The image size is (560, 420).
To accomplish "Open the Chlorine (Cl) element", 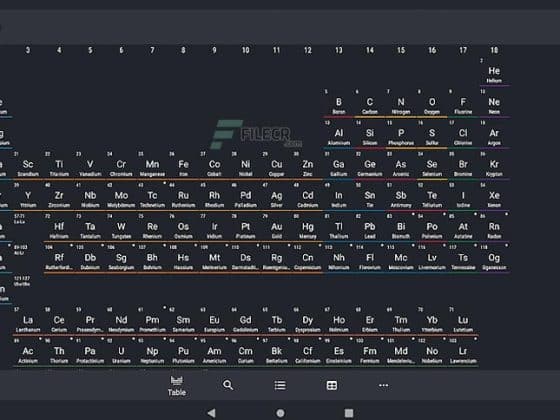I will (463, 135).
